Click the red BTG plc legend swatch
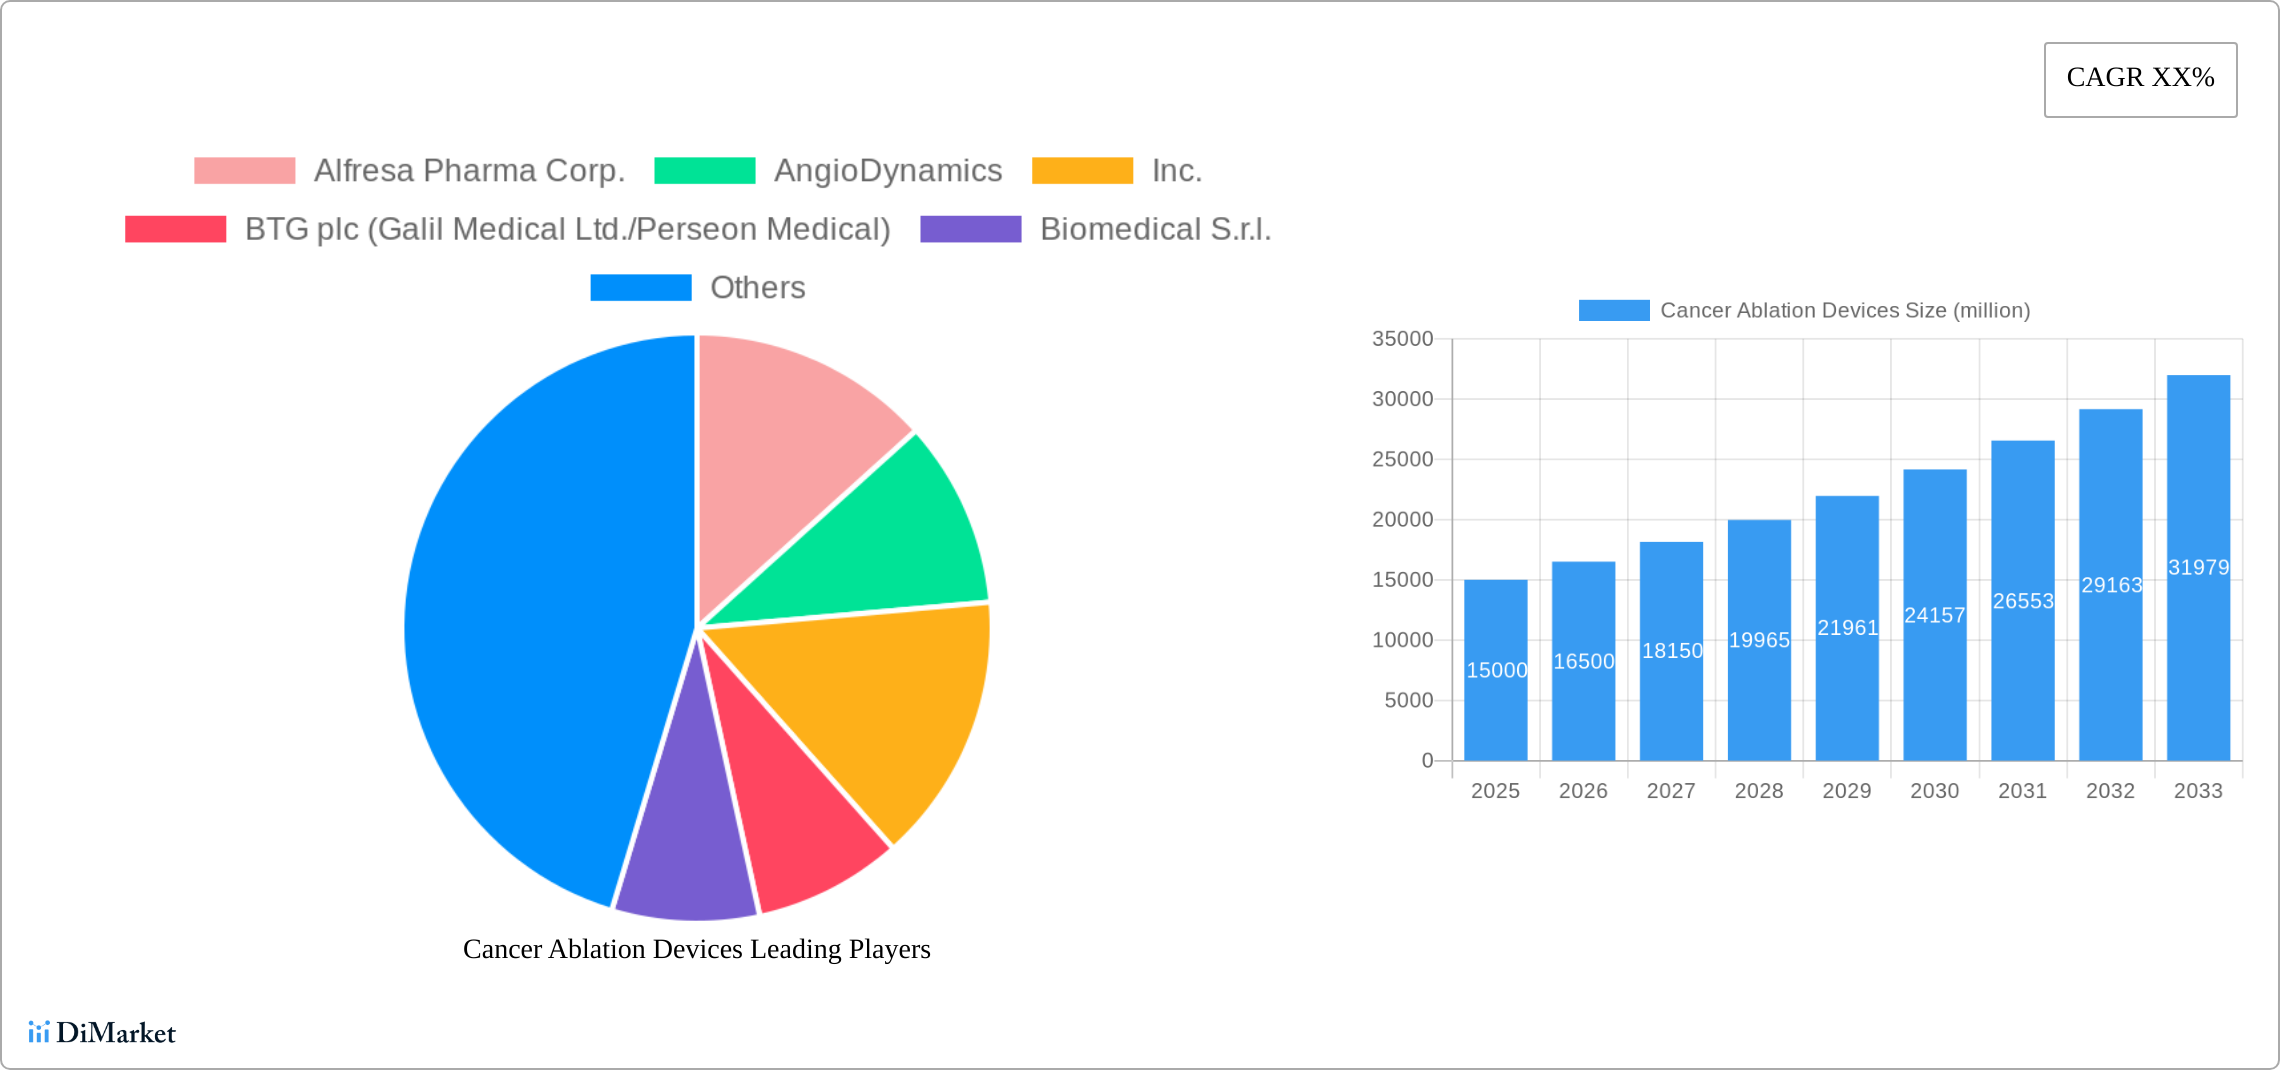 point(175,228)
